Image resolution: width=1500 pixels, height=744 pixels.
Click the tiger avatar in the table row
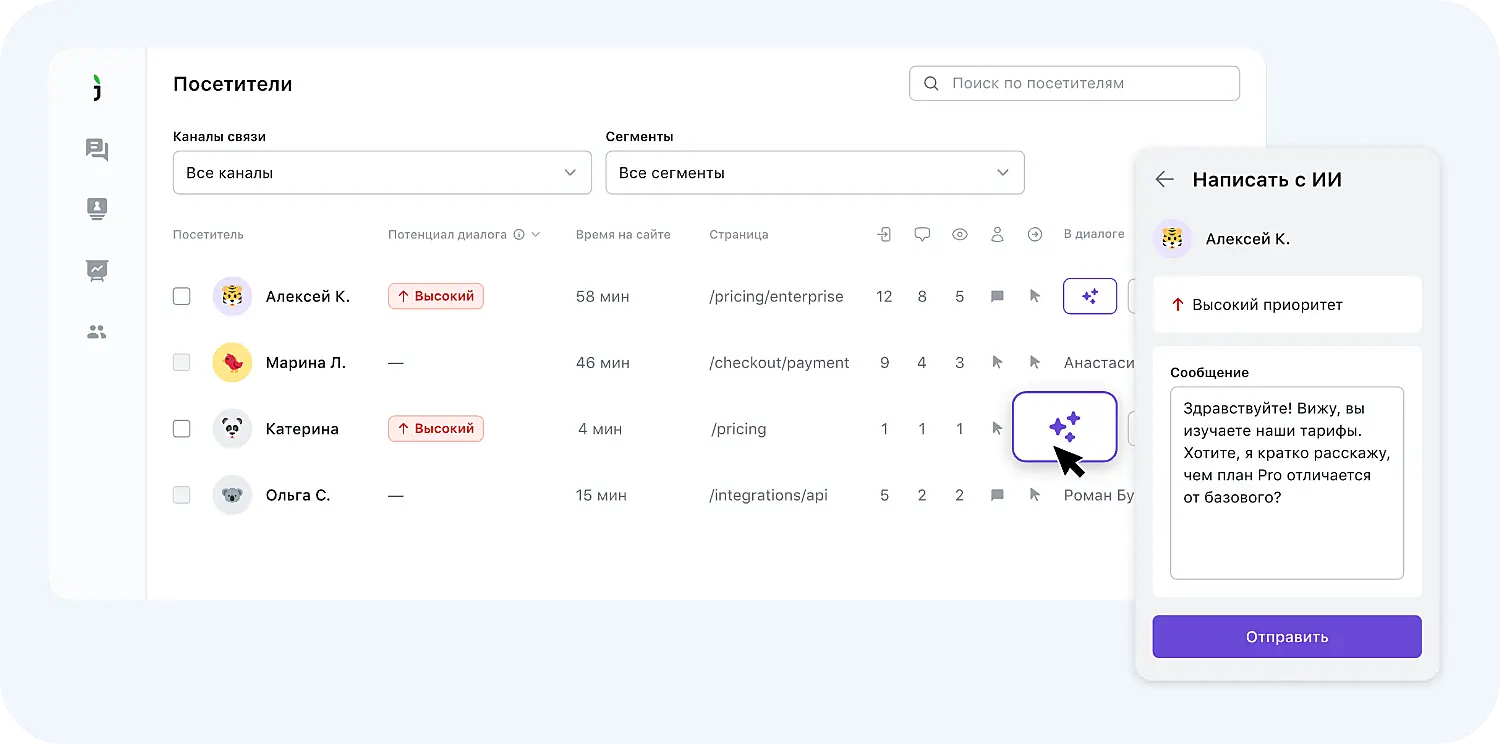pos(232,296)
